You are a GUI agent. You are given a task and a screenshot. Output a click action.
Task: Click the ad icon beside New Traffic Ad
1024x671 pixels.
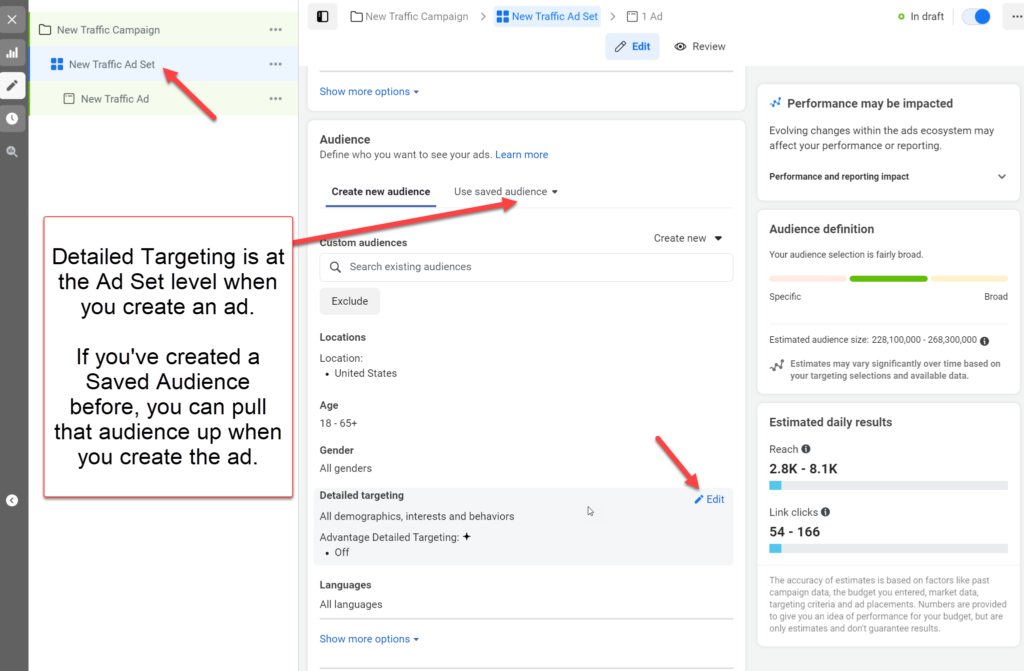[x=69, y=99]
